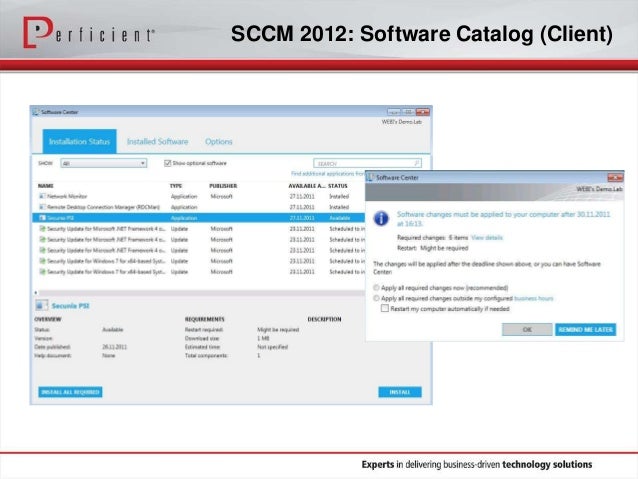
Task: Minimize the main Software Center window
Action: (x=394, y=112)
